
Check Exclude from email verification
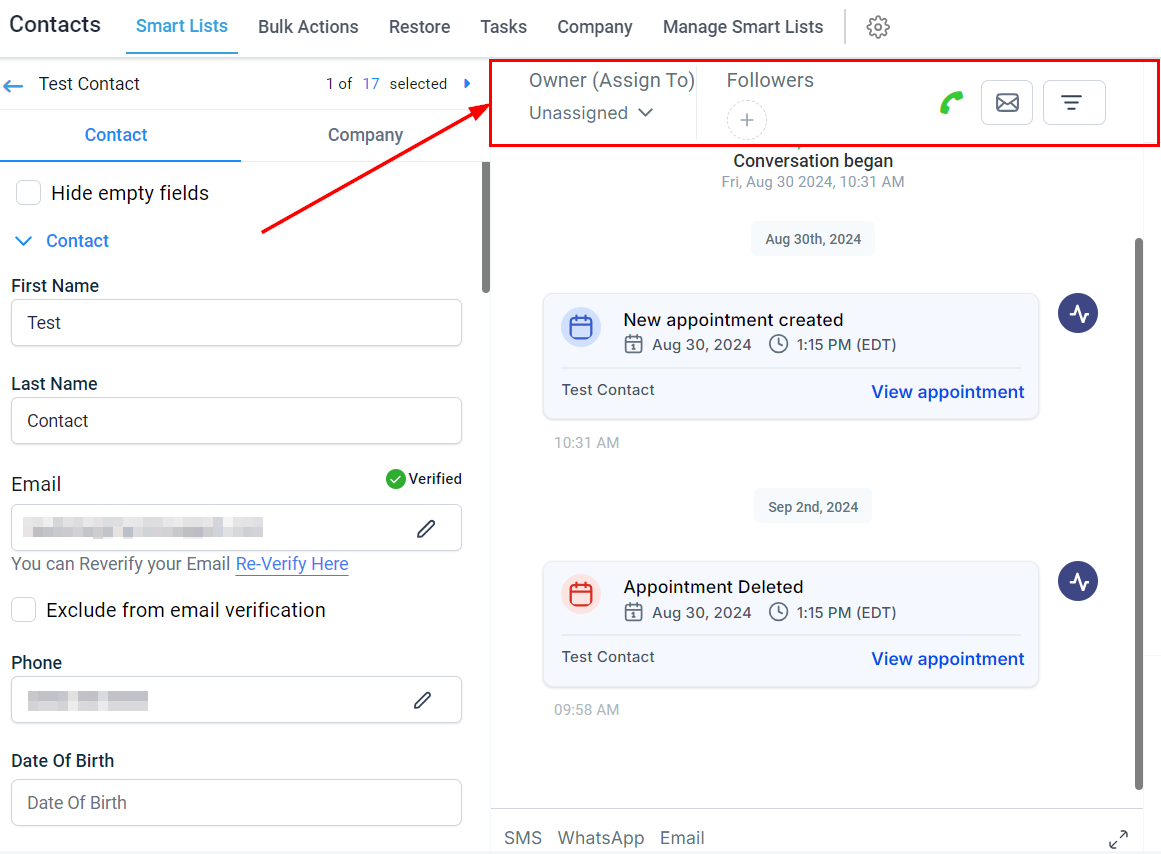[x=24, y=610]
